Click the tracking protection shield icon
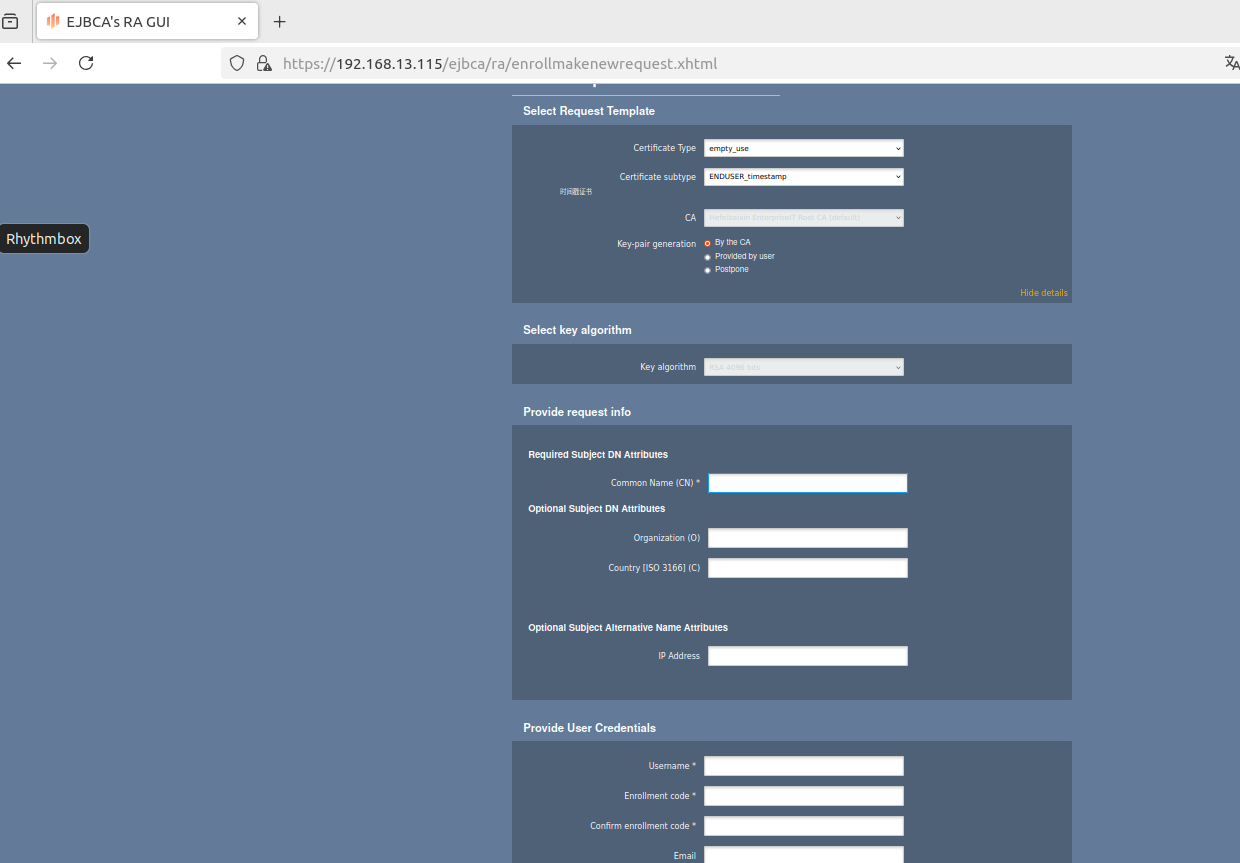This screenshot has width=1240, height=863. coord(237,63)
